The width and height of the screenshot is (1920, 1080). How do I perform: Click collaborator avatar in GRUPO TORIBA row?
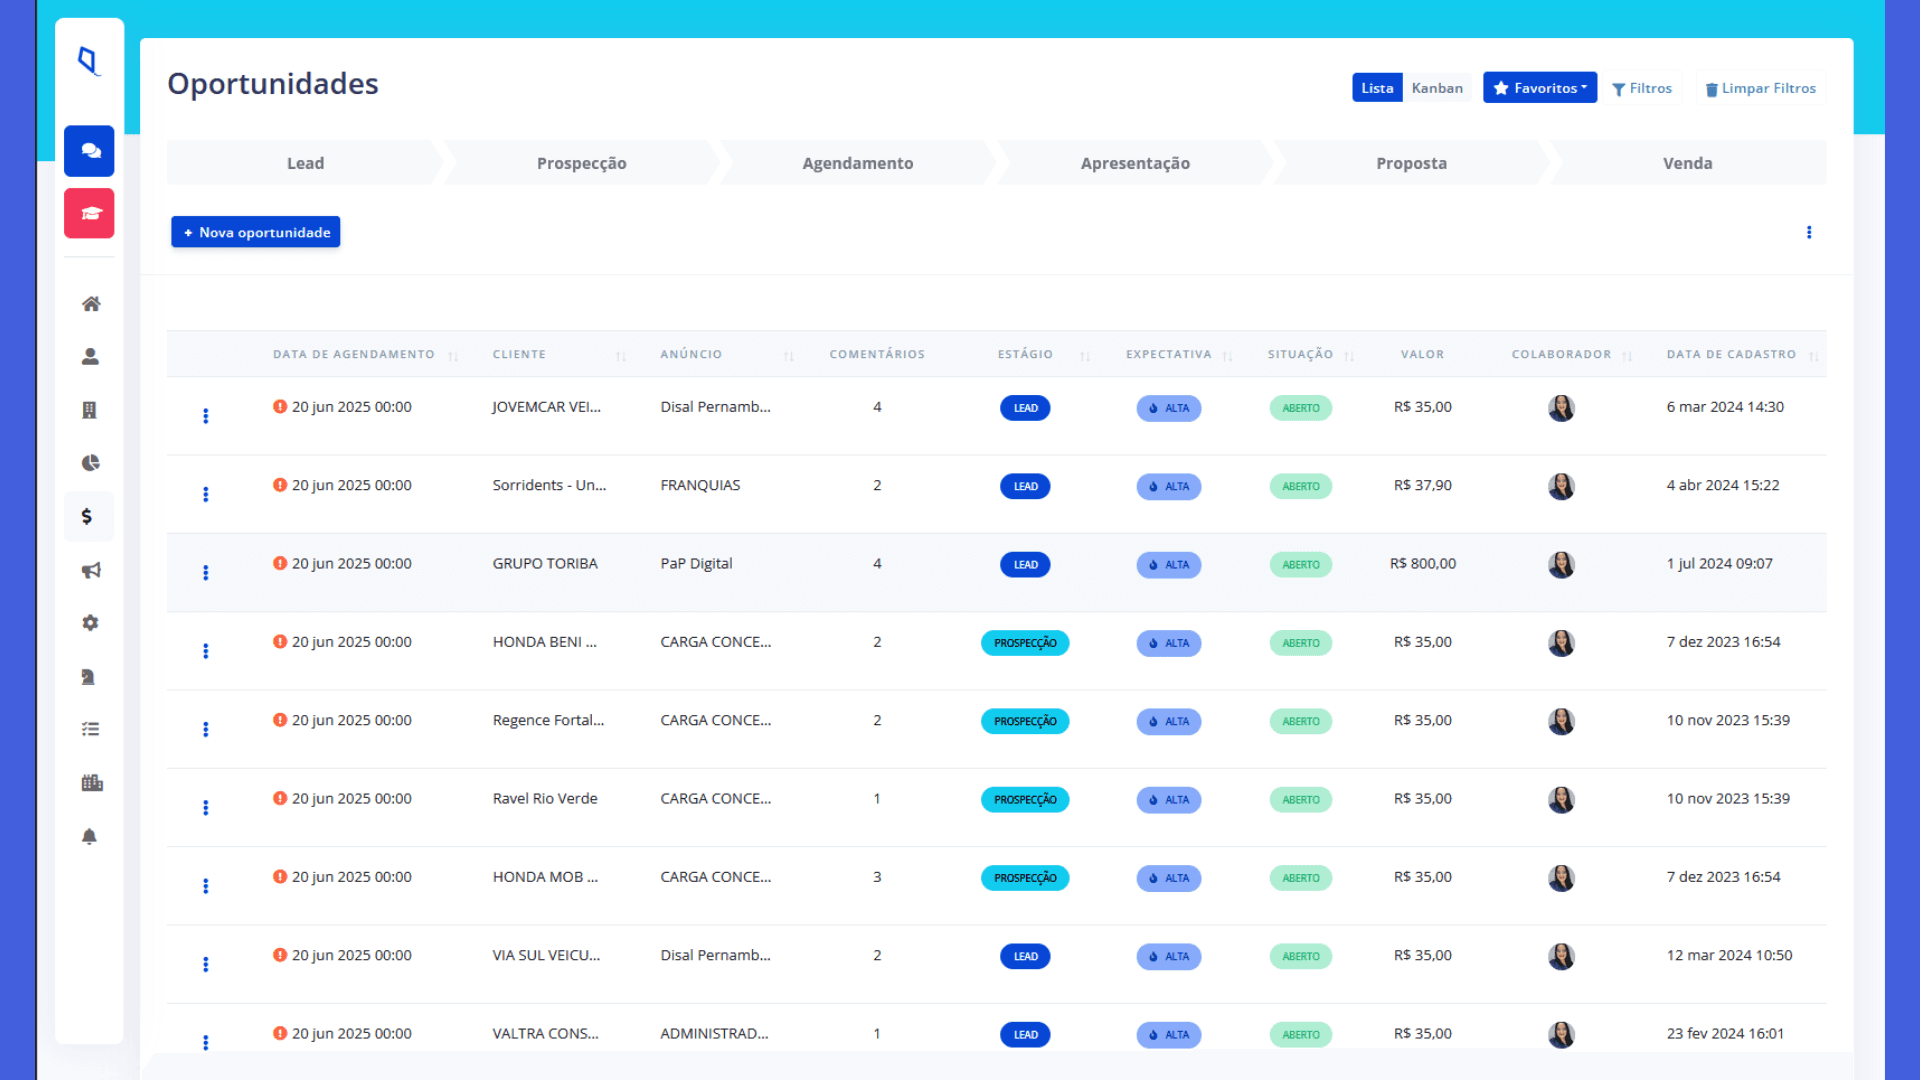[1561, 565]
